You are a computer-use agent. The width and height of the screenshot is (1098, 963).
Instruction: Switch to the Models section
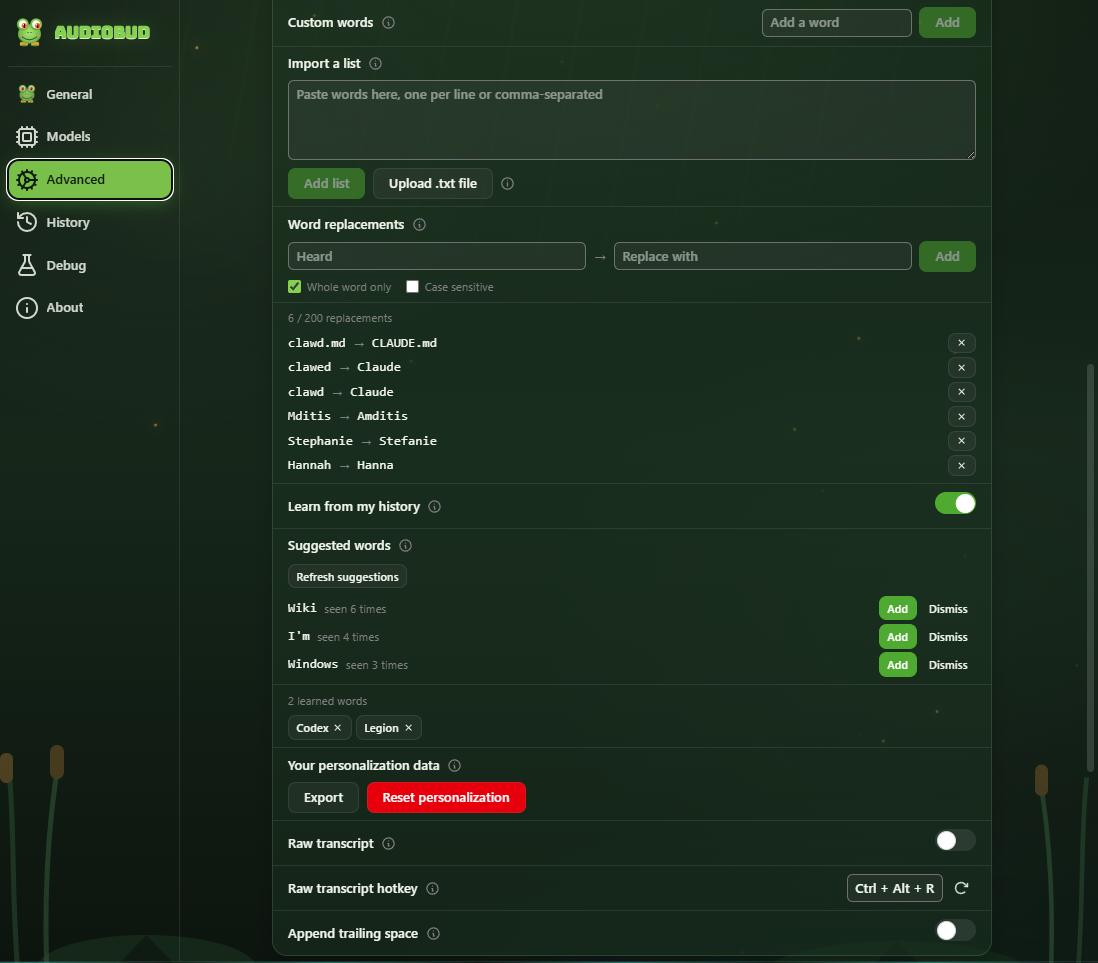(x=90, y=137)
